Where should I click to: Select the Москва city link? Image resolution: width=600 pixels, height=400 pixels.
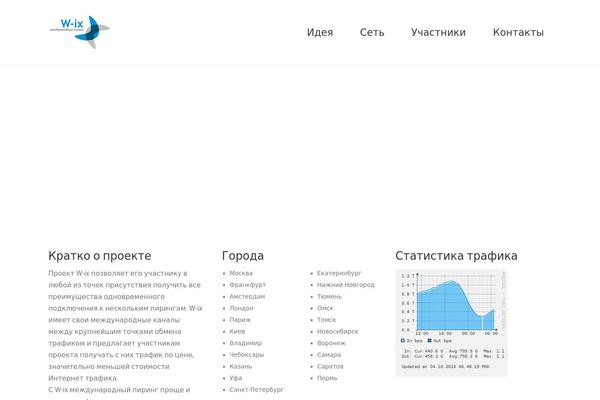point(241,273)
